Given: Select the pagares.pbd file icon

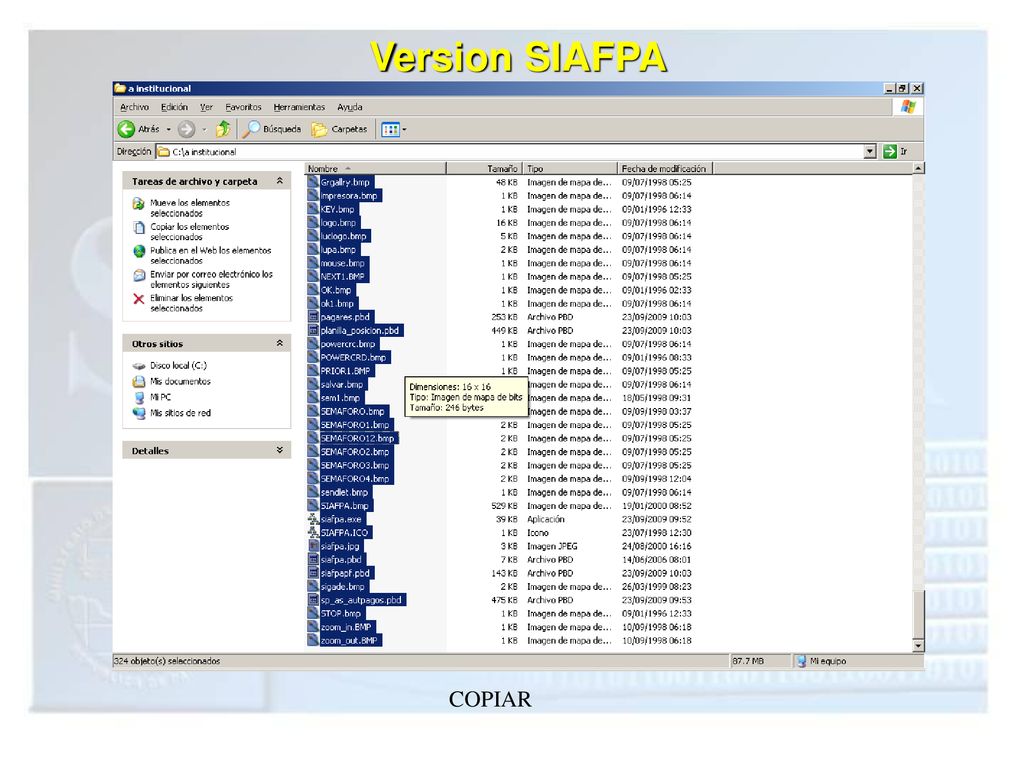Looking at the screenshot, I should pos(313,317).
